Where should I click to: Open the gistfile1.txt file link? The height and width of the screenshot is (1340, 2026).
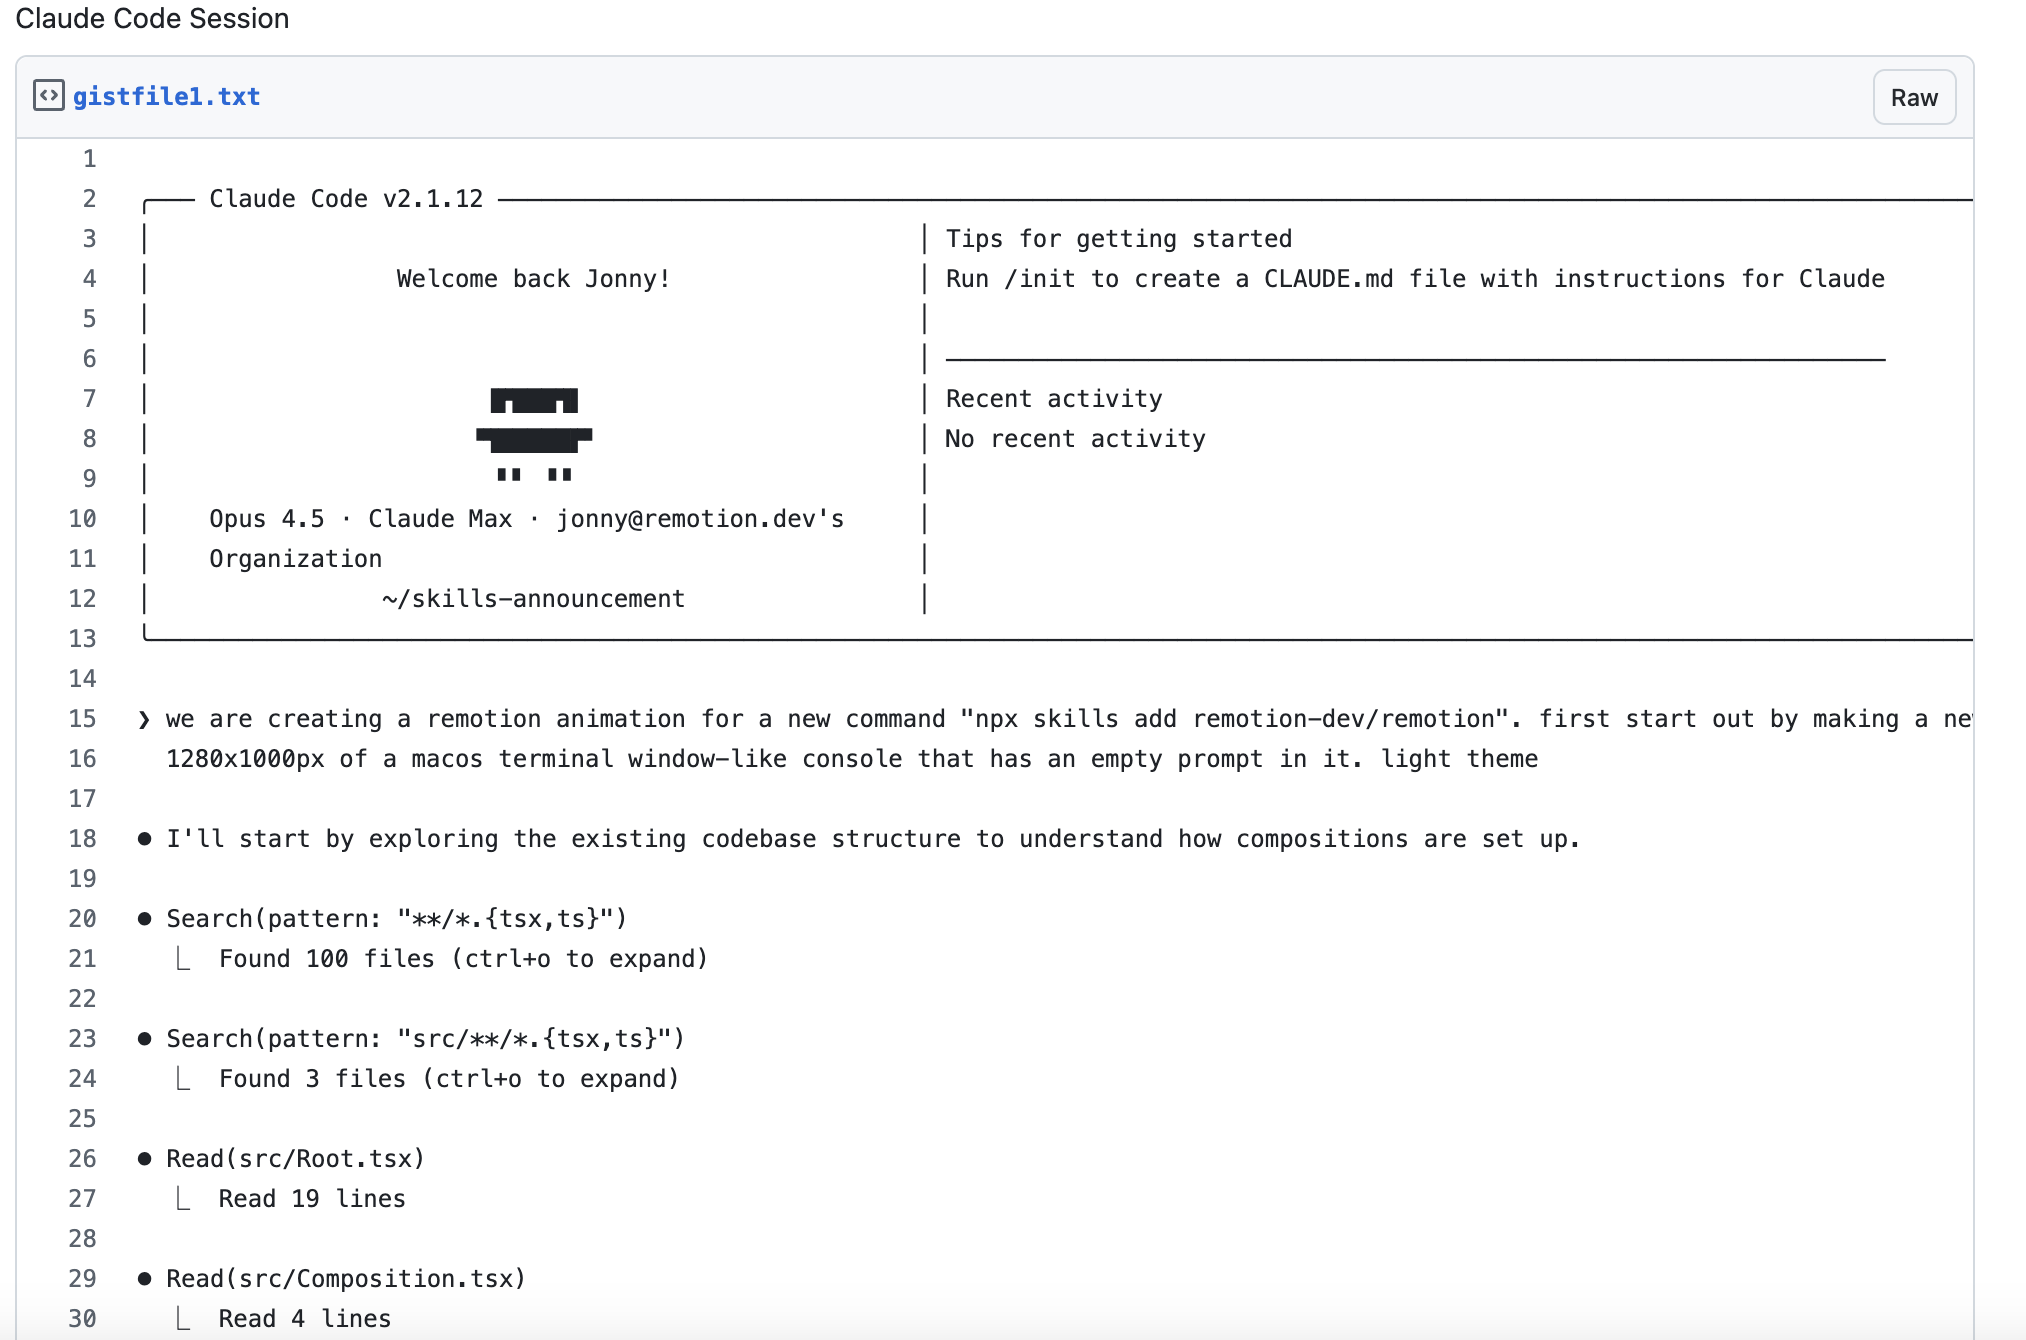coord(166,96)
